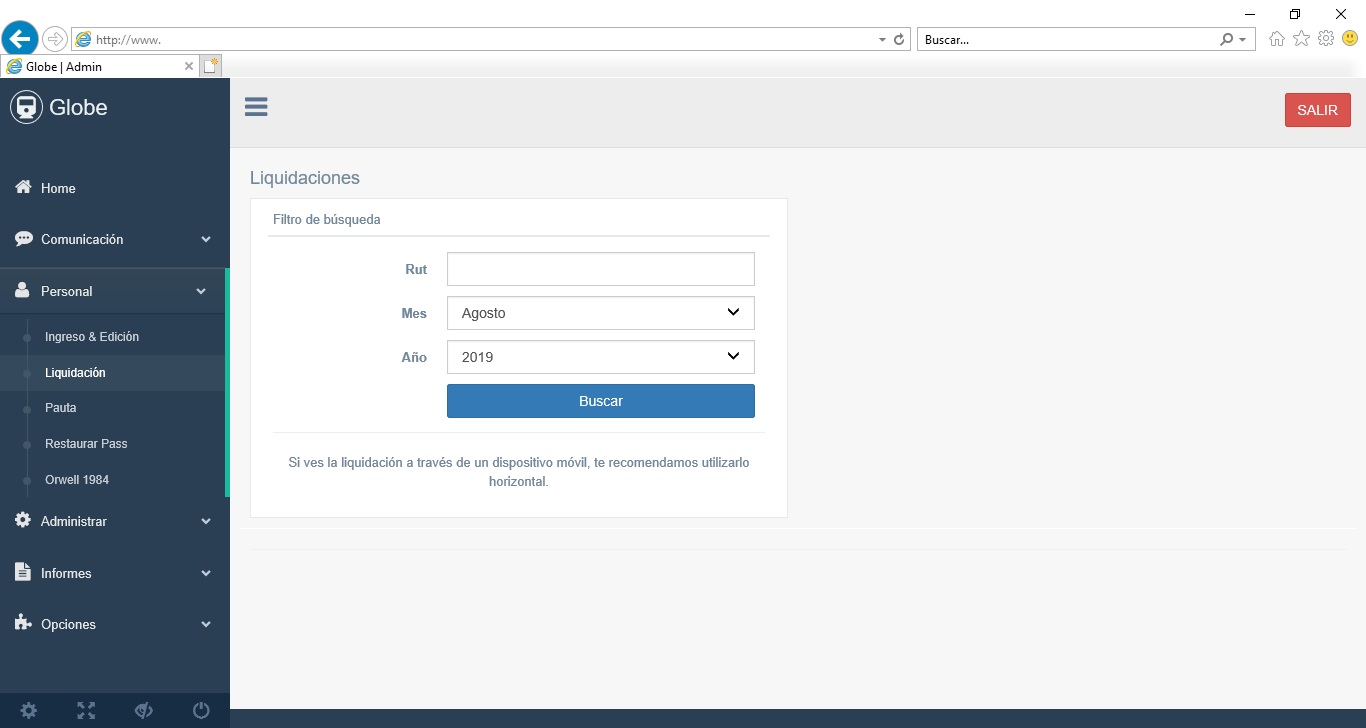Open the Año dropdown showing 2019

point(600,357)
